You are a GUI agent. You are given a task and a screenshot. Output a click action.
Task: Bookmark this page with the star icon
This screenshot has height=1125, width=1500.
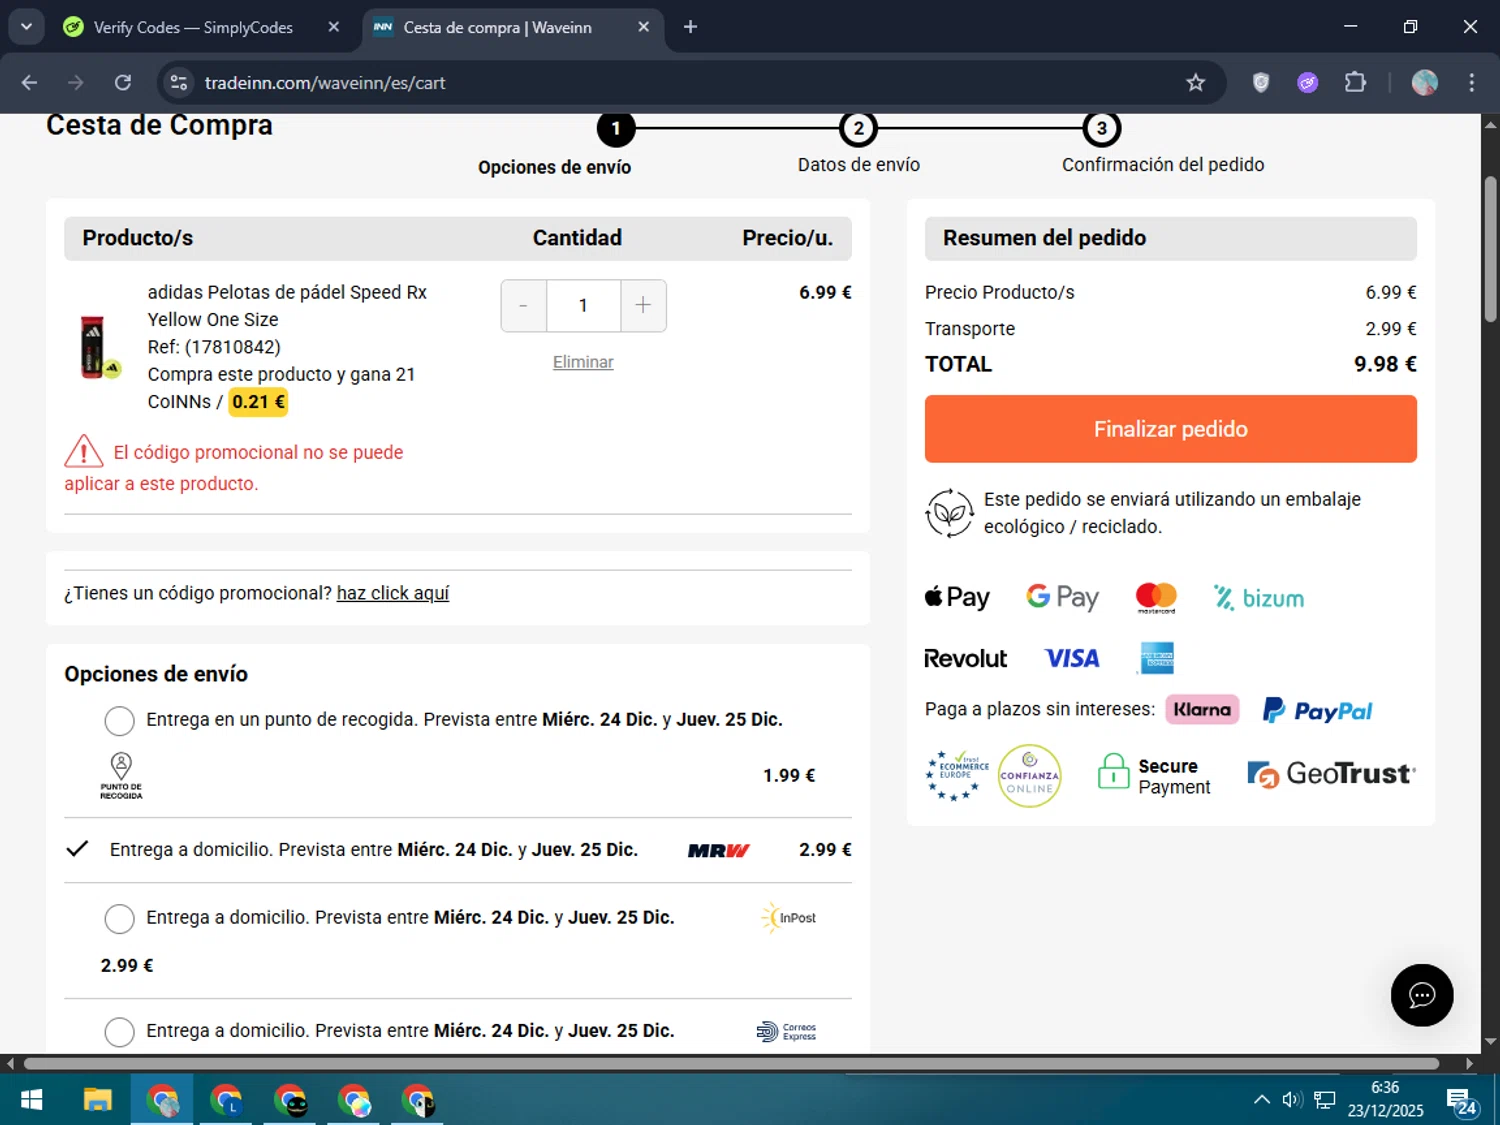pyautogui.click(x=1195, y=83)
